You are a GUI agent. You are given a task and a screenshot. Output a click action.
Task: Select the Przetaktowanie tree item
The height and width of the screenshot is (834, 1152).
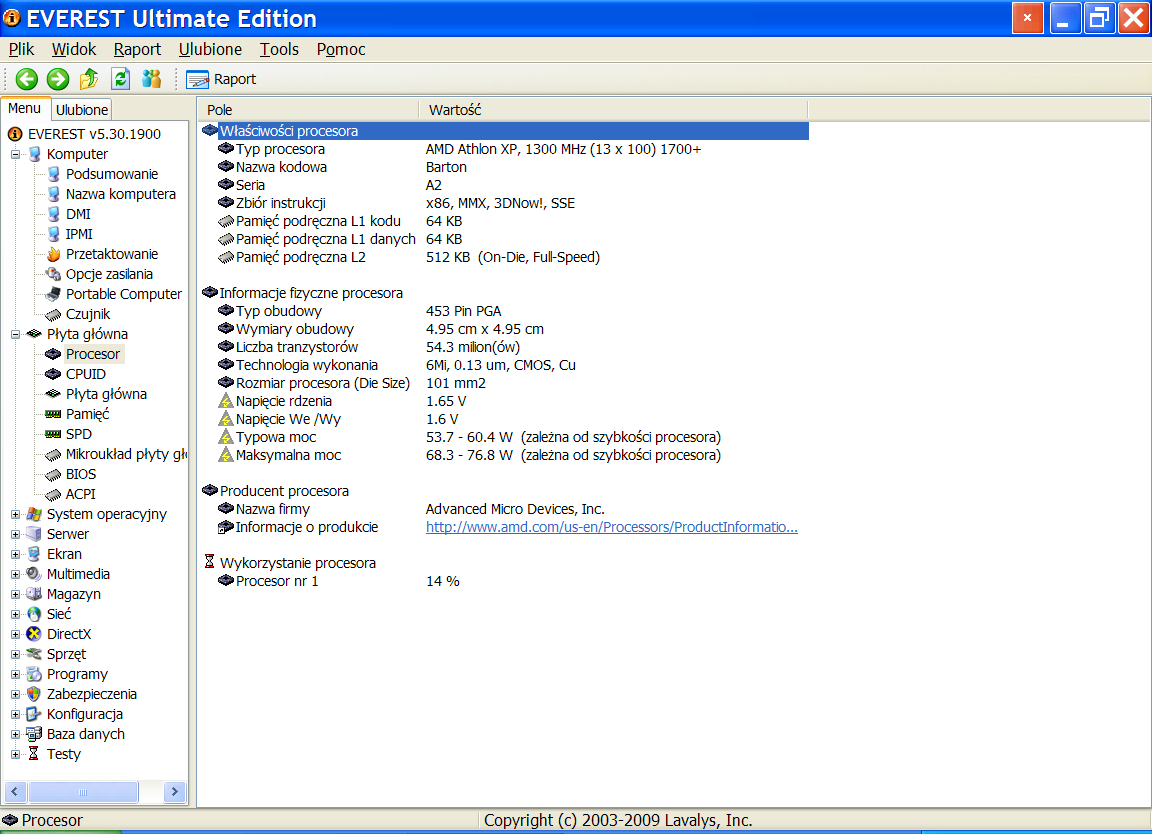click(x=111, y=254)
